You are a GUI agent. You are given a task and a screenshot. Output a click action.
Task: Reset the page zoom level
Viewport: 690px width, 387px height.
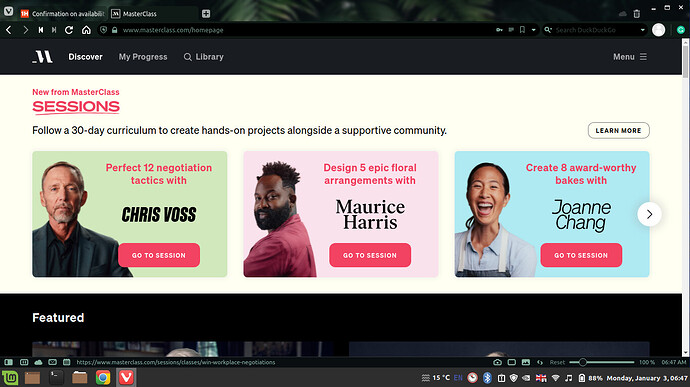point(557,362)
